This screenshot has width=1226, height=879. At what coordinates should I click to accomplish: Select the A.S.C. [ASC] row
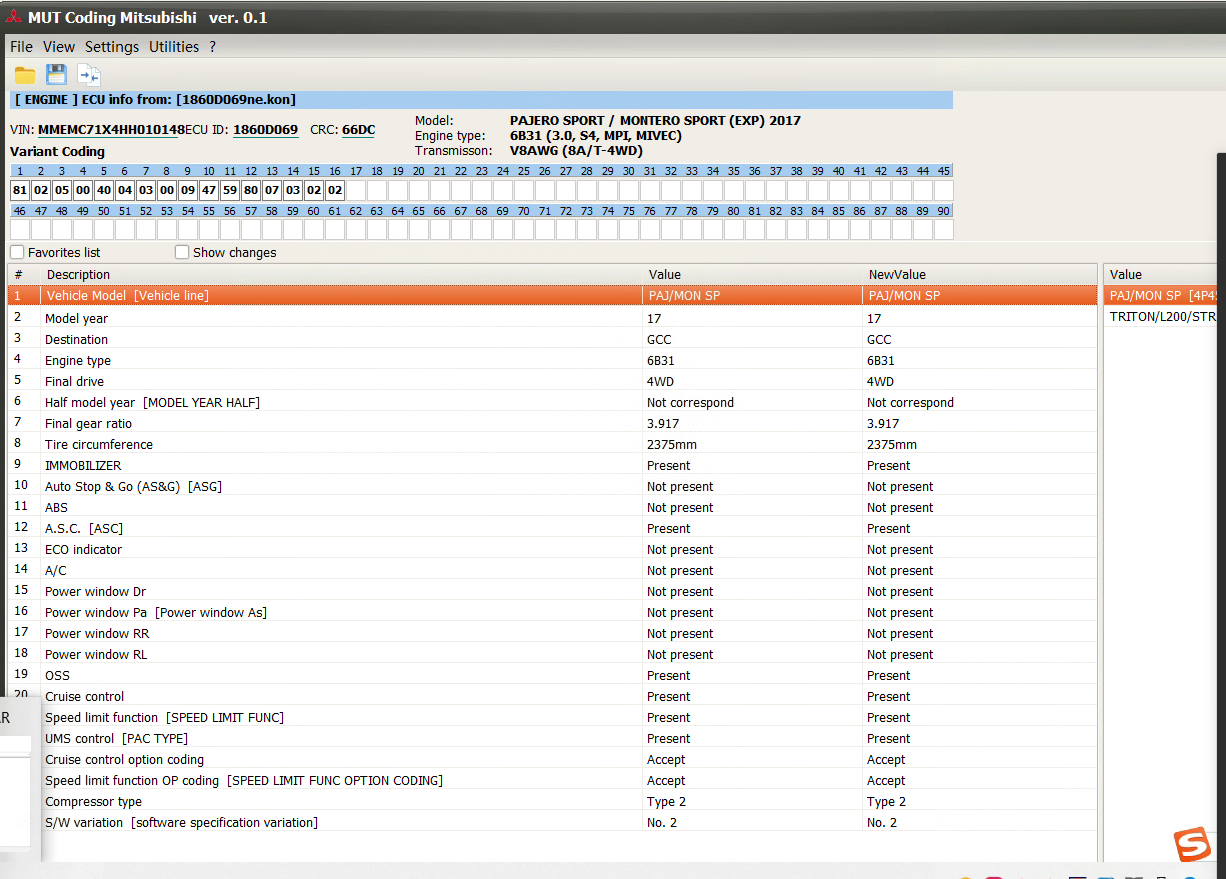point(552,528)
